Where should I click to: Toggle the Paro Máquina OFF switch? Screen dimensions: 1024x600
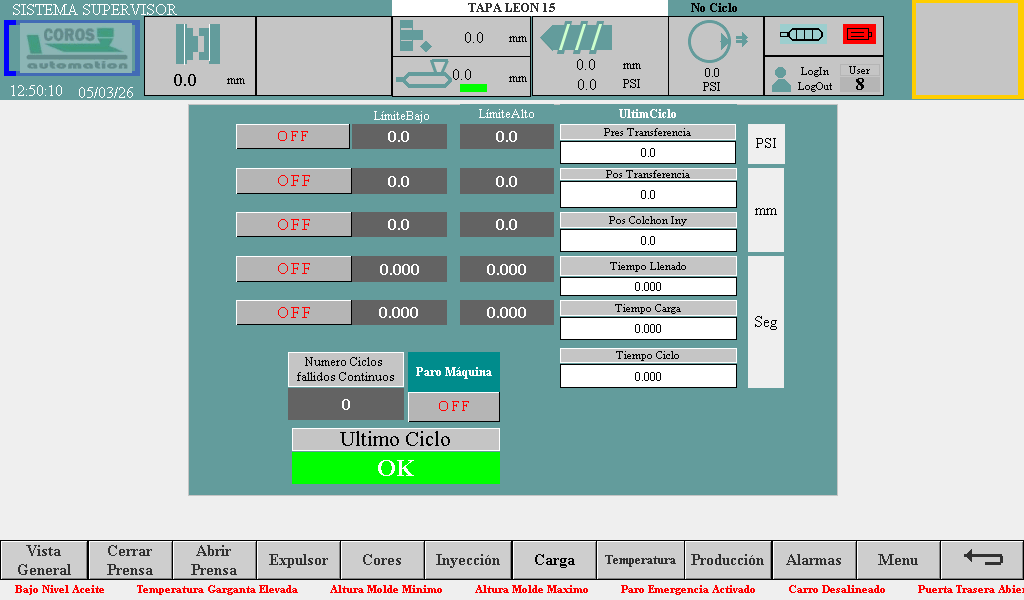tap(453, 406)
